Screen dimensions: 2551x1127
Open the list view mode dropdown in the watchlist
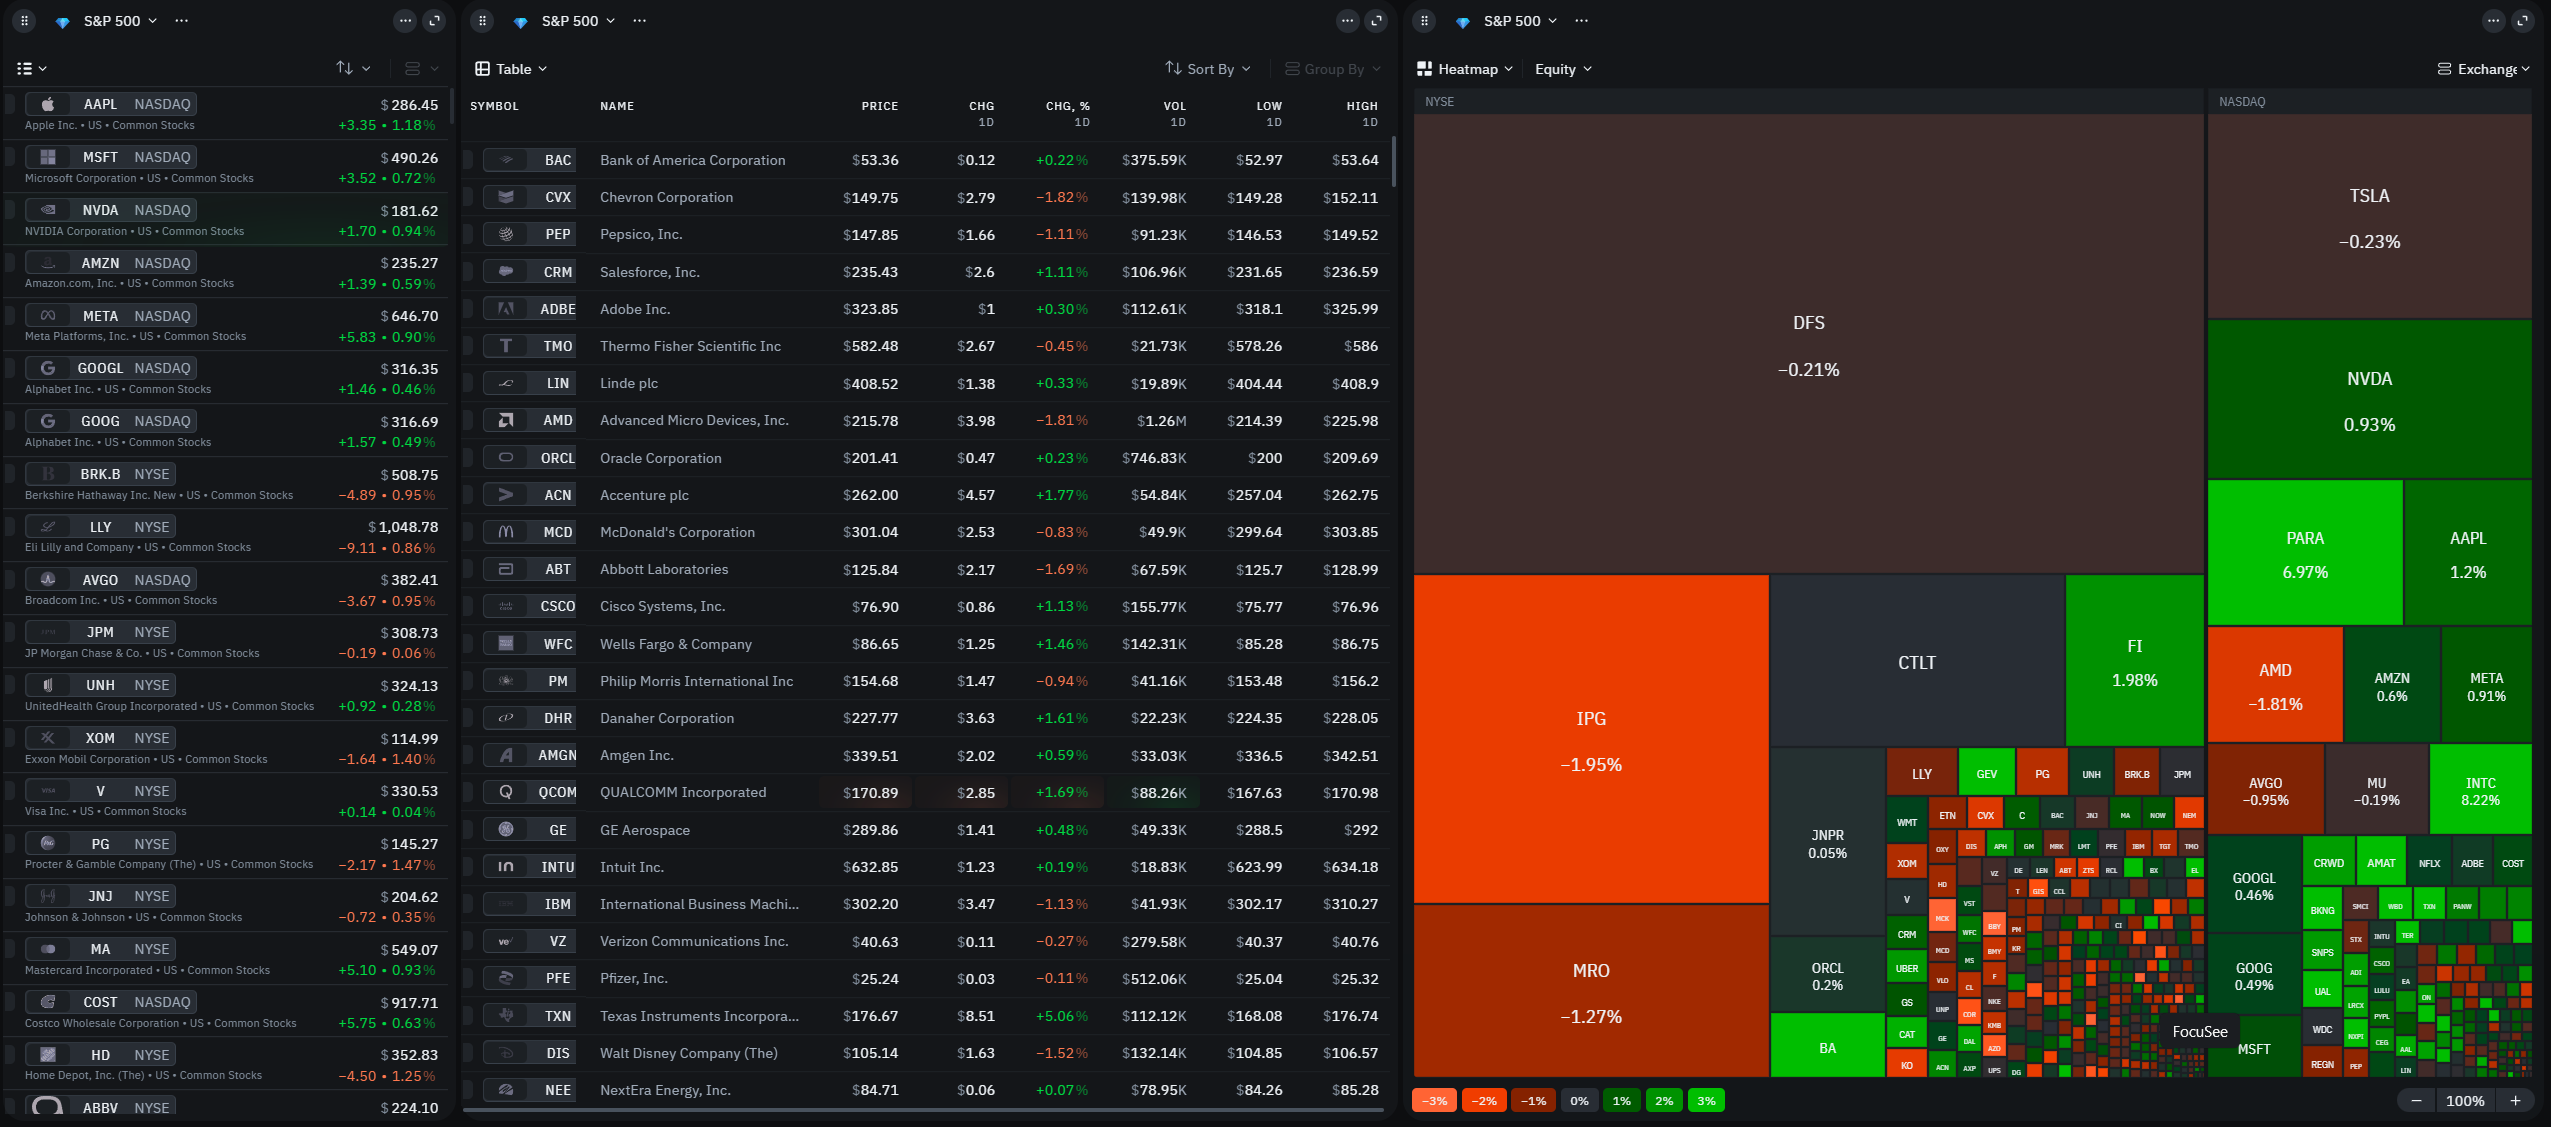[32, 68]
